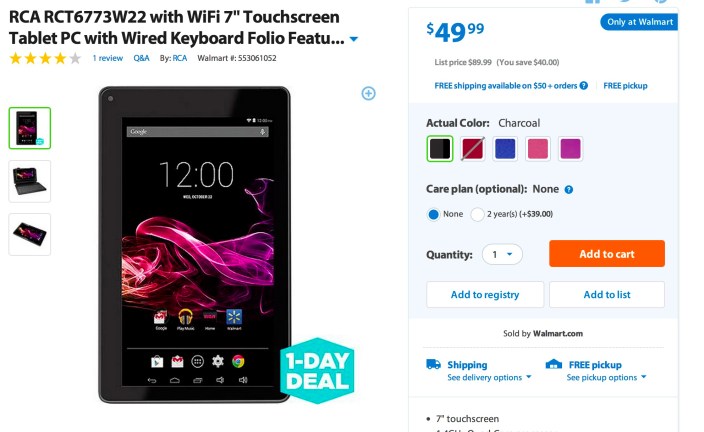The width and height of the screenshot is (704, 432).
Task: Expand See pickup options
Action: point(606,377)
